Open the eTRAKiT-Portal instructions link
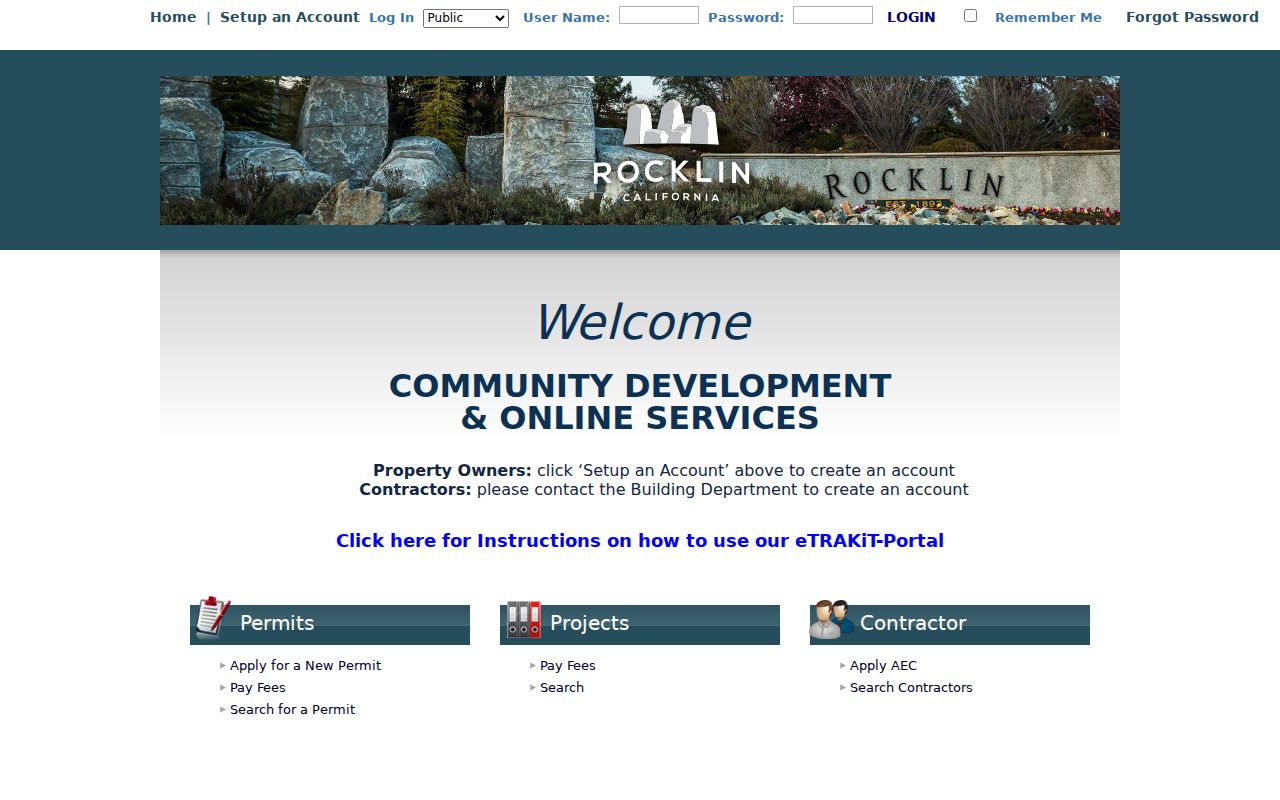The height and width of the screenshot is (800, 1280). pyautogui.click(x=640, y=541)
